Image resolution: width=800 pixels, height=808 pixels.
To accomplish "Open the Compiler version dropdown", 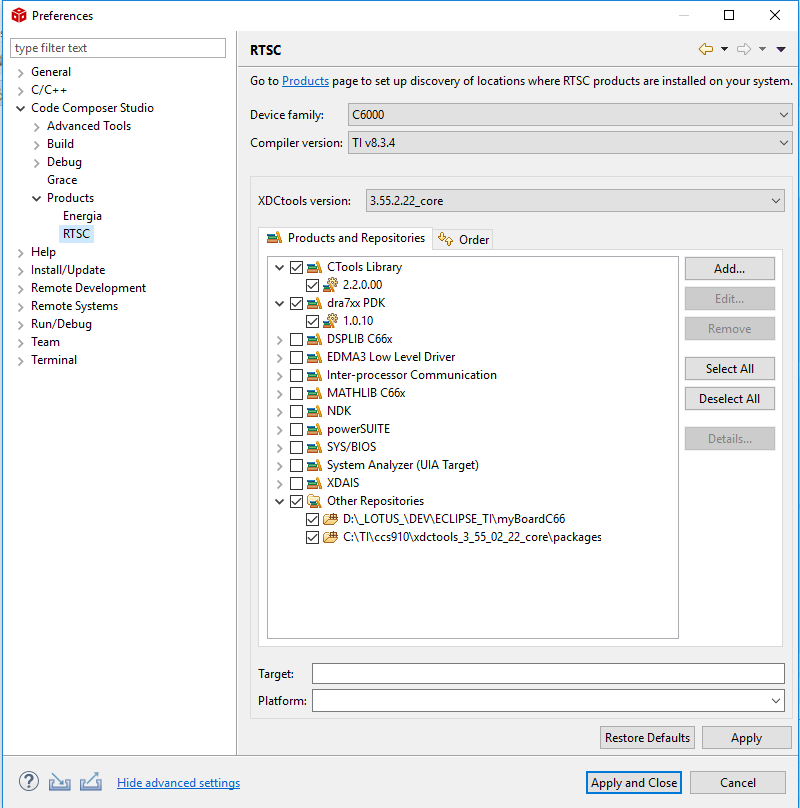I will [x=570, y=143].
